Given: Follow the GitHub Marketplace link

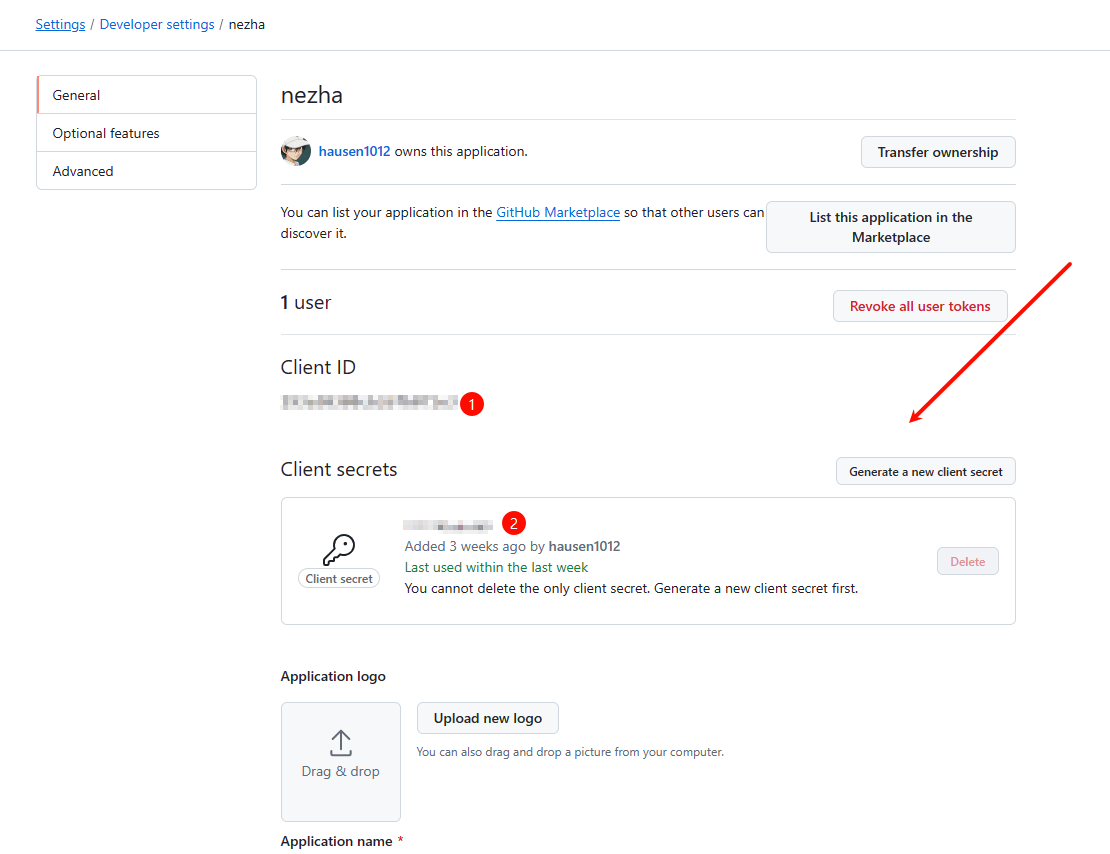Looking at the screenshot, I should 558,212.
